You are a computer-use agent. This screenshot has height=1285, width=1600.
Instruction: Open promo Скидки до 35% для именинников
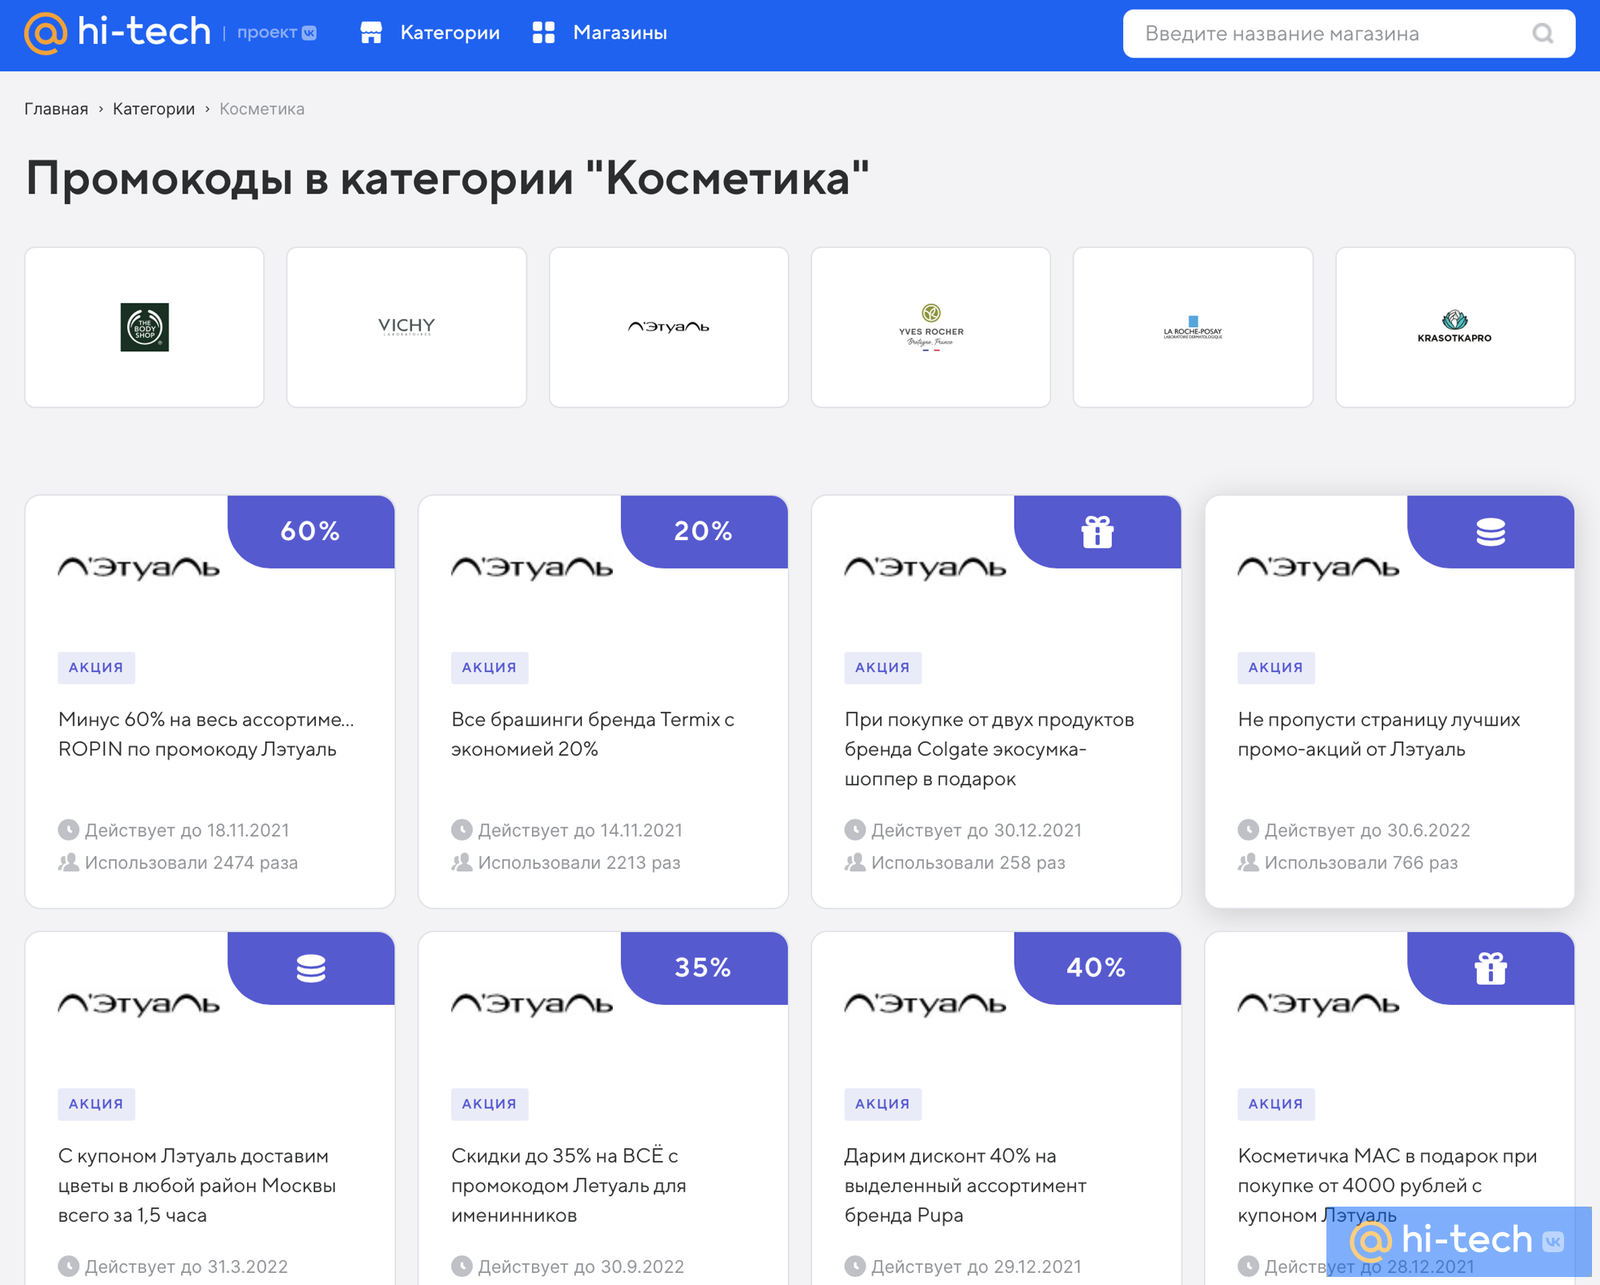(568, 1185)
